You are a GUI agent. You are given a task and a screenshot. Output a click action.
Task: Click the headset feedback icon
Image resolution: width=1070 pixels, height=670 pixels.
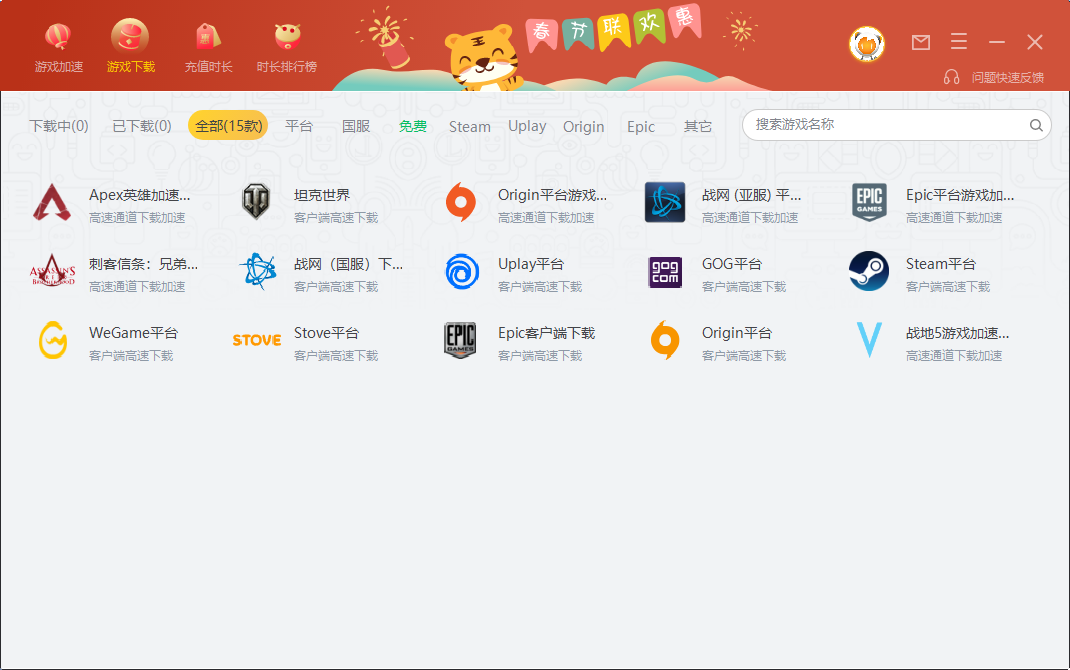click(x=951, y=77)
